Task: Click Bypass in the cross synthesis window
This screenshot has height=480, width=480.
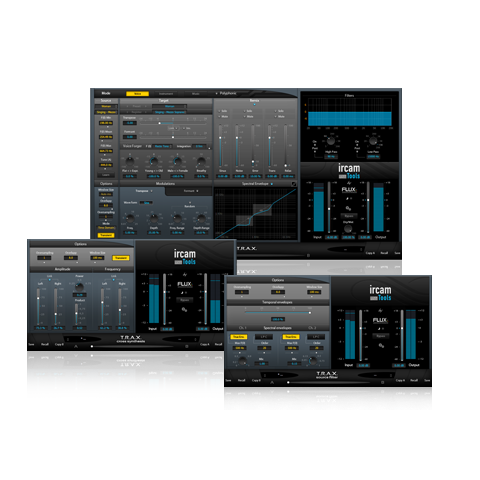Action: coord(184,300)
